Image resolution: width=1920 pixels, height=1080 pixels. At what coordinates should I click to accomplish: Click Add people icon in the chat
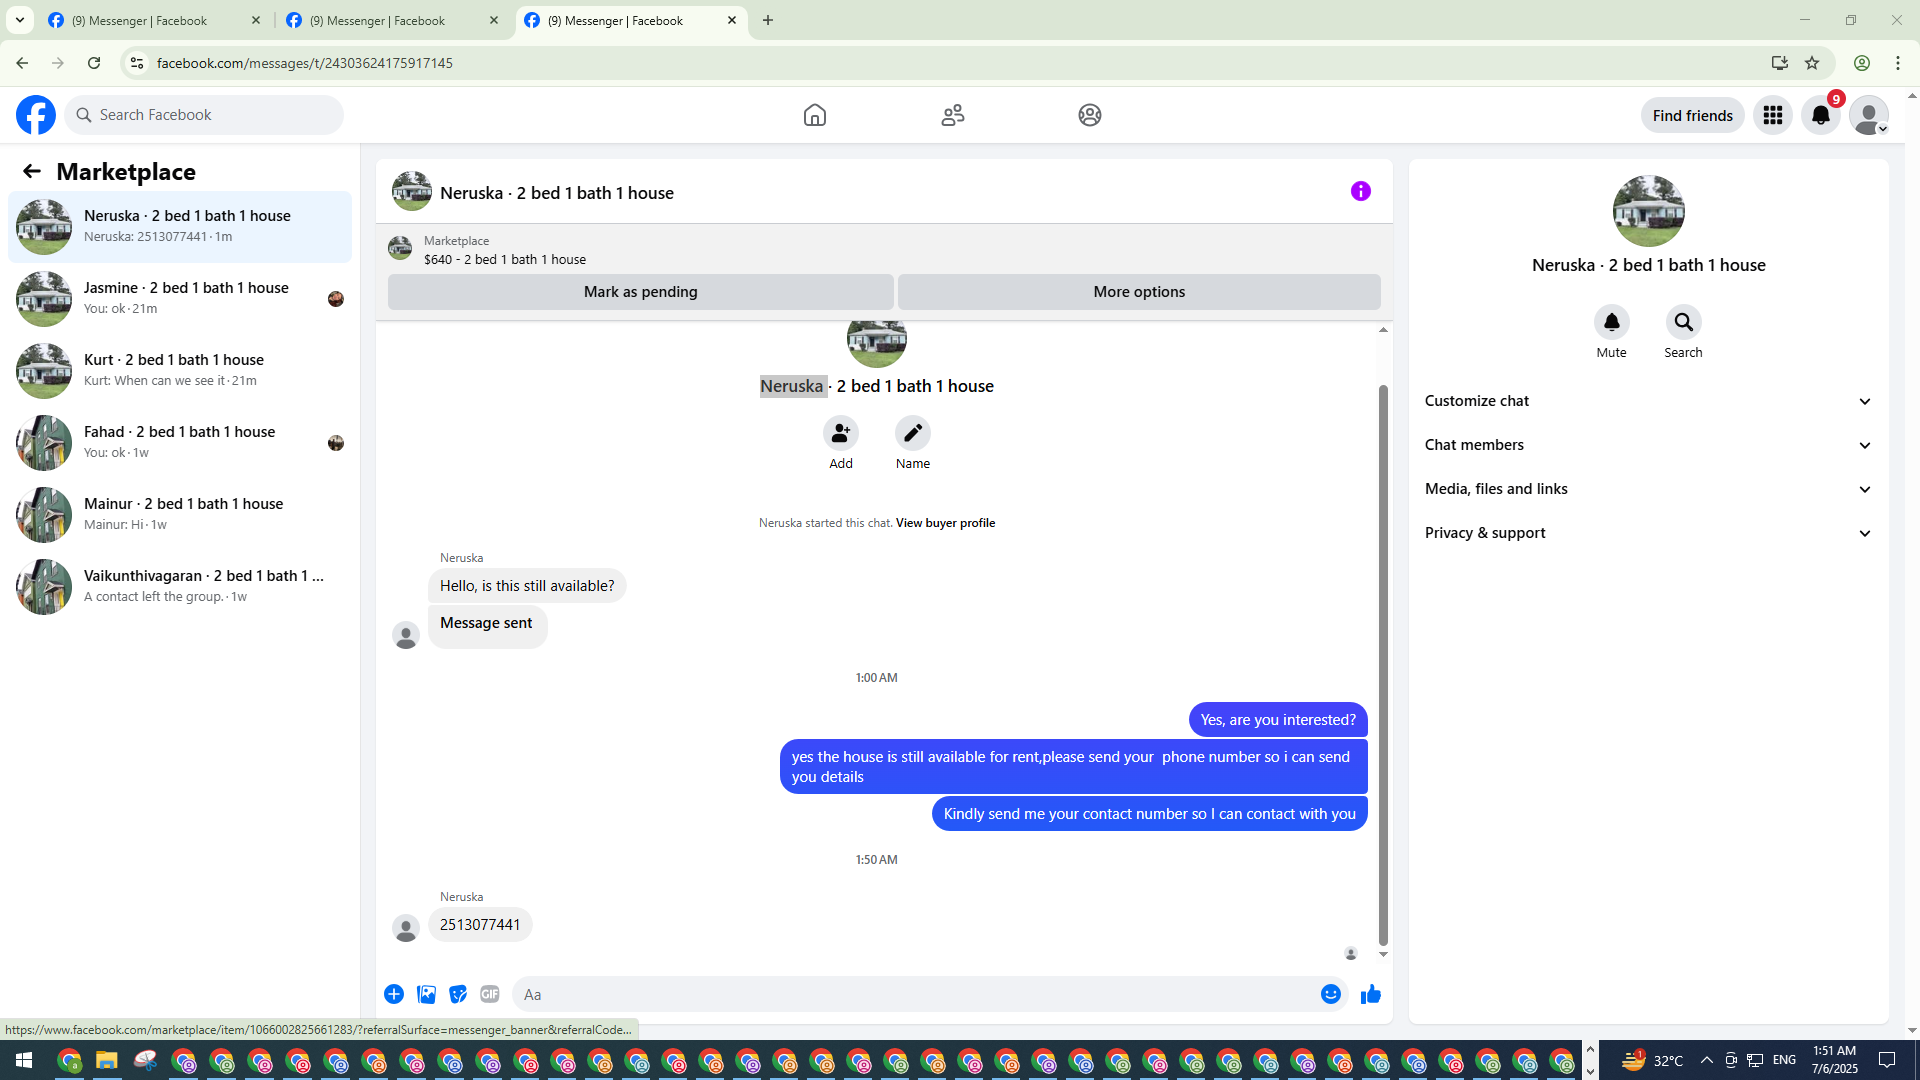[840, 433]
